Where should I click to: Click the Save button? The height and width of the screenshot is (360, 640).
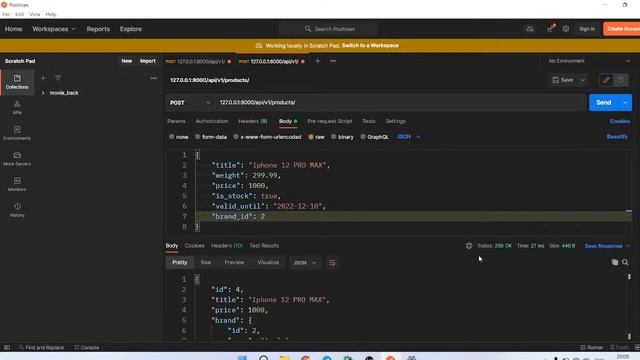pyautogui.click(x=563, y=80)
